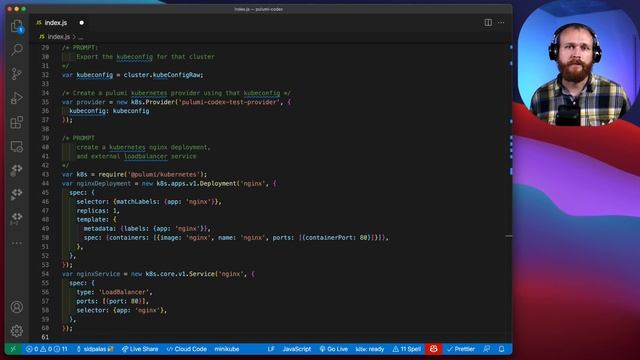Change the JavaScript language mode
The width and height of the screenshot is (640, 360).
point(297,349)
